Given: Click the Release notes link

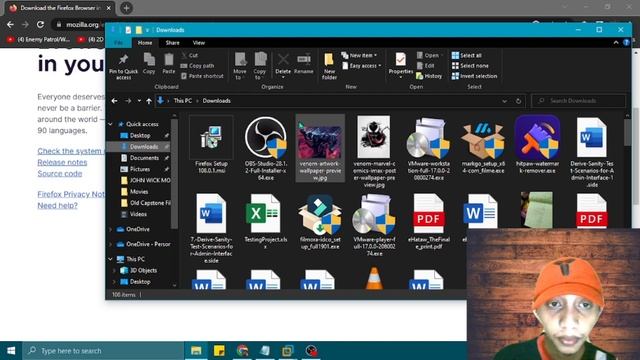Looking at the screenshot, I should pyautogui.click(x=62, y=162).
